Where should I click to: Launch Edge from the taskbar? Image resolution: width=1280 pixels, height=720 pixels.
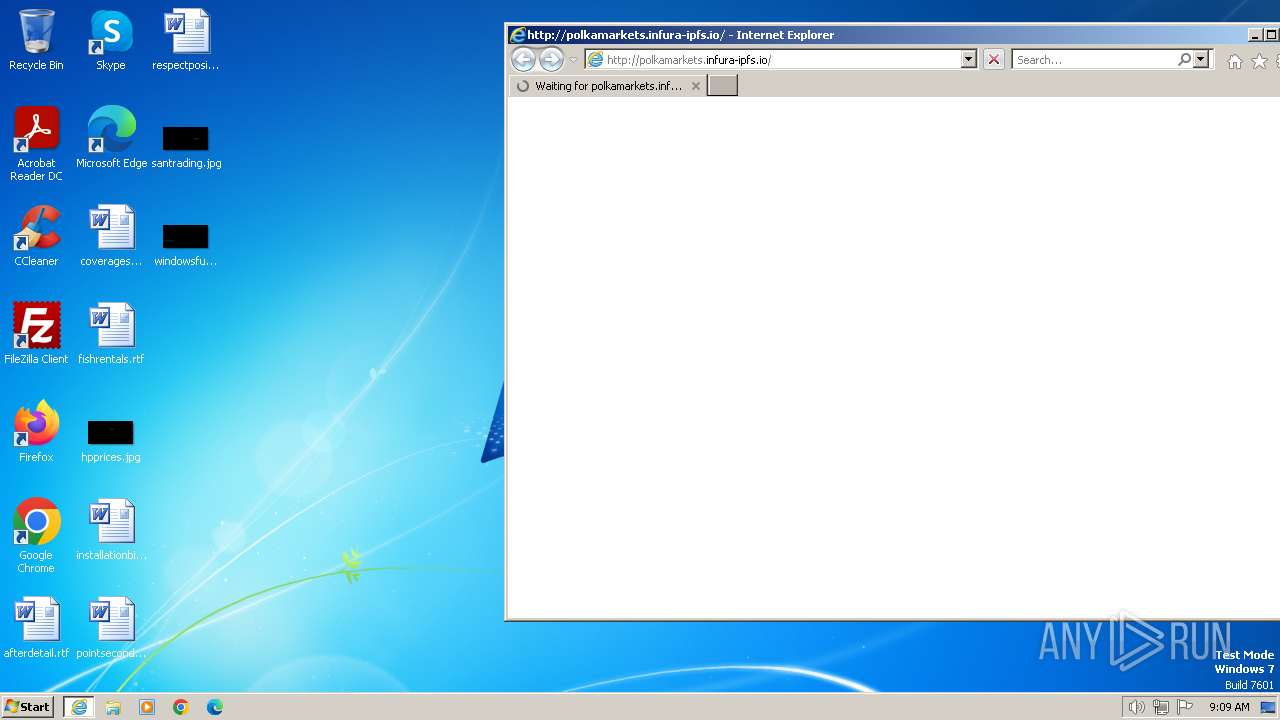point(215,707)
